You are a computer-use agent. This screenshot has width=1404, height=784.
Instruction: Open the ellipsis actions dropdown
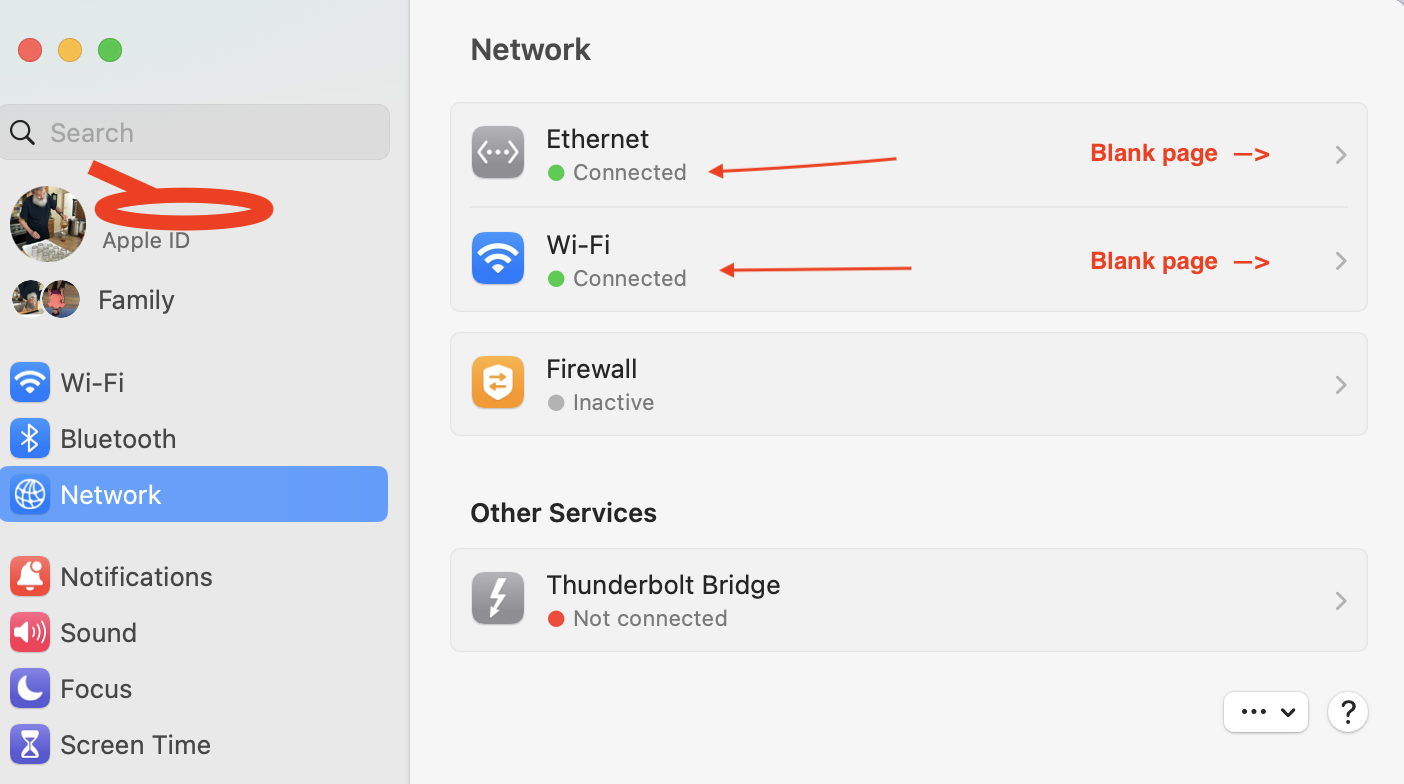pyautogui.click(x=1265, y=712)
